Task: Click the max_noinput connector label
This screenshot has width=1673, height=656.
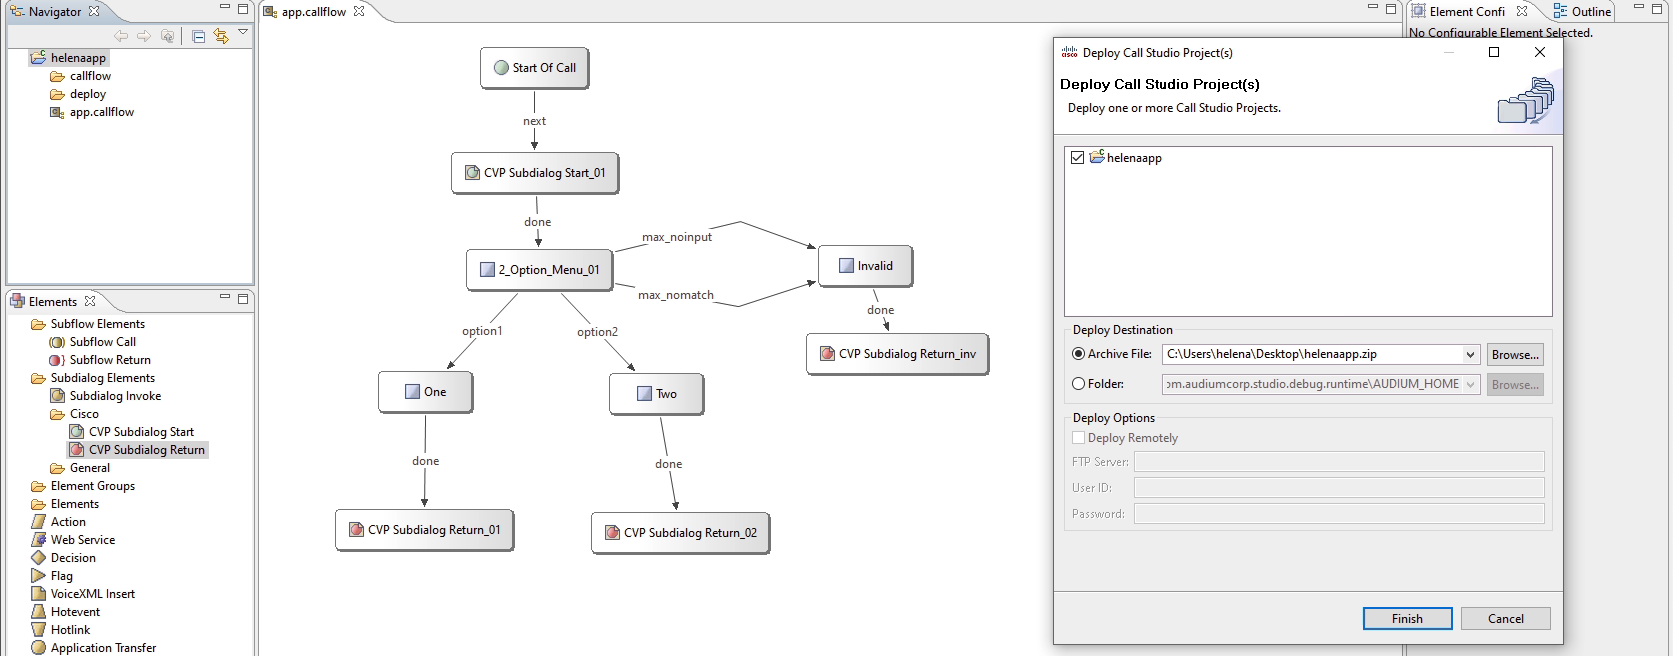Action: [x=677, y=237]
